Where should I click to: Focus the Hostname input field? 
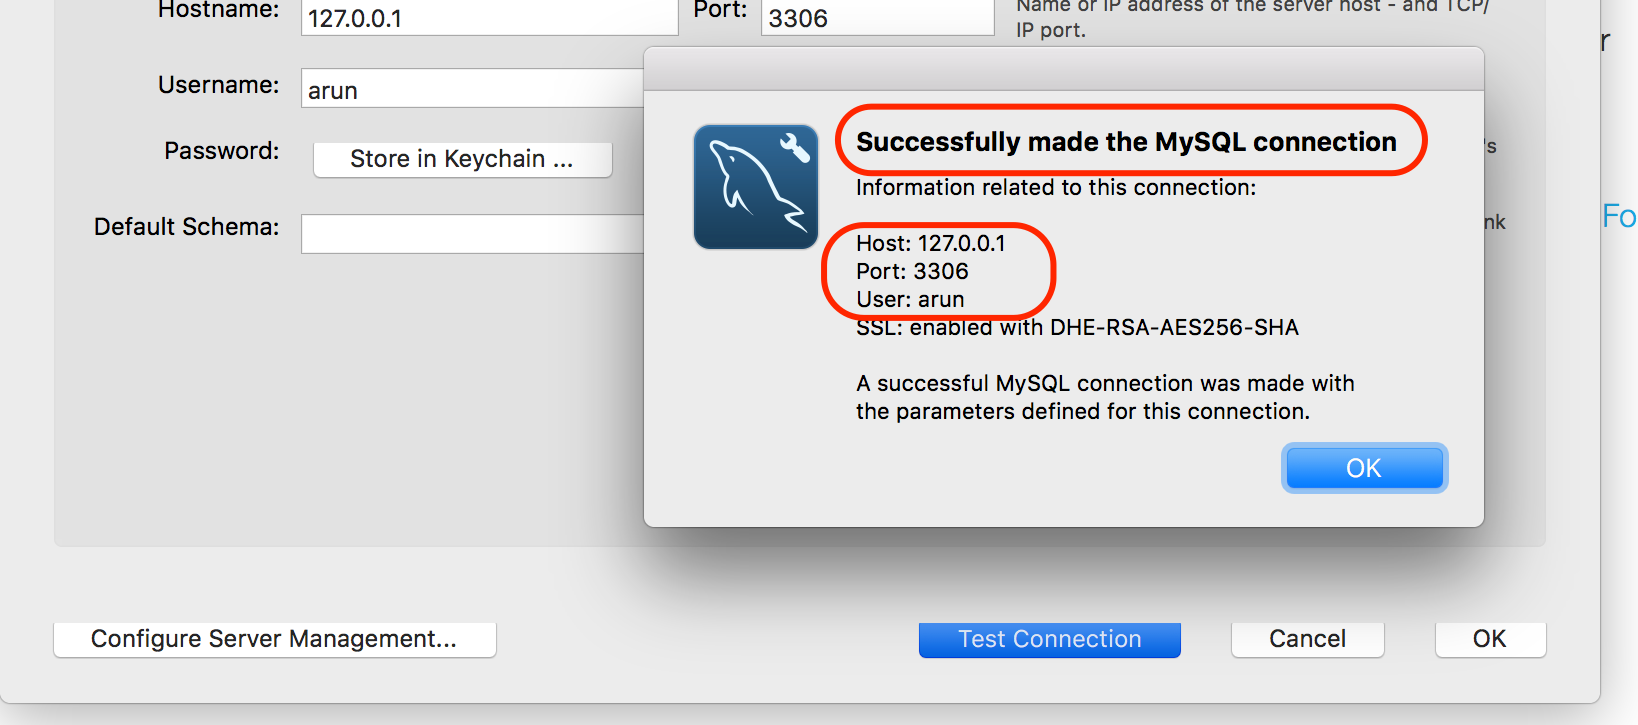point(488,18)
